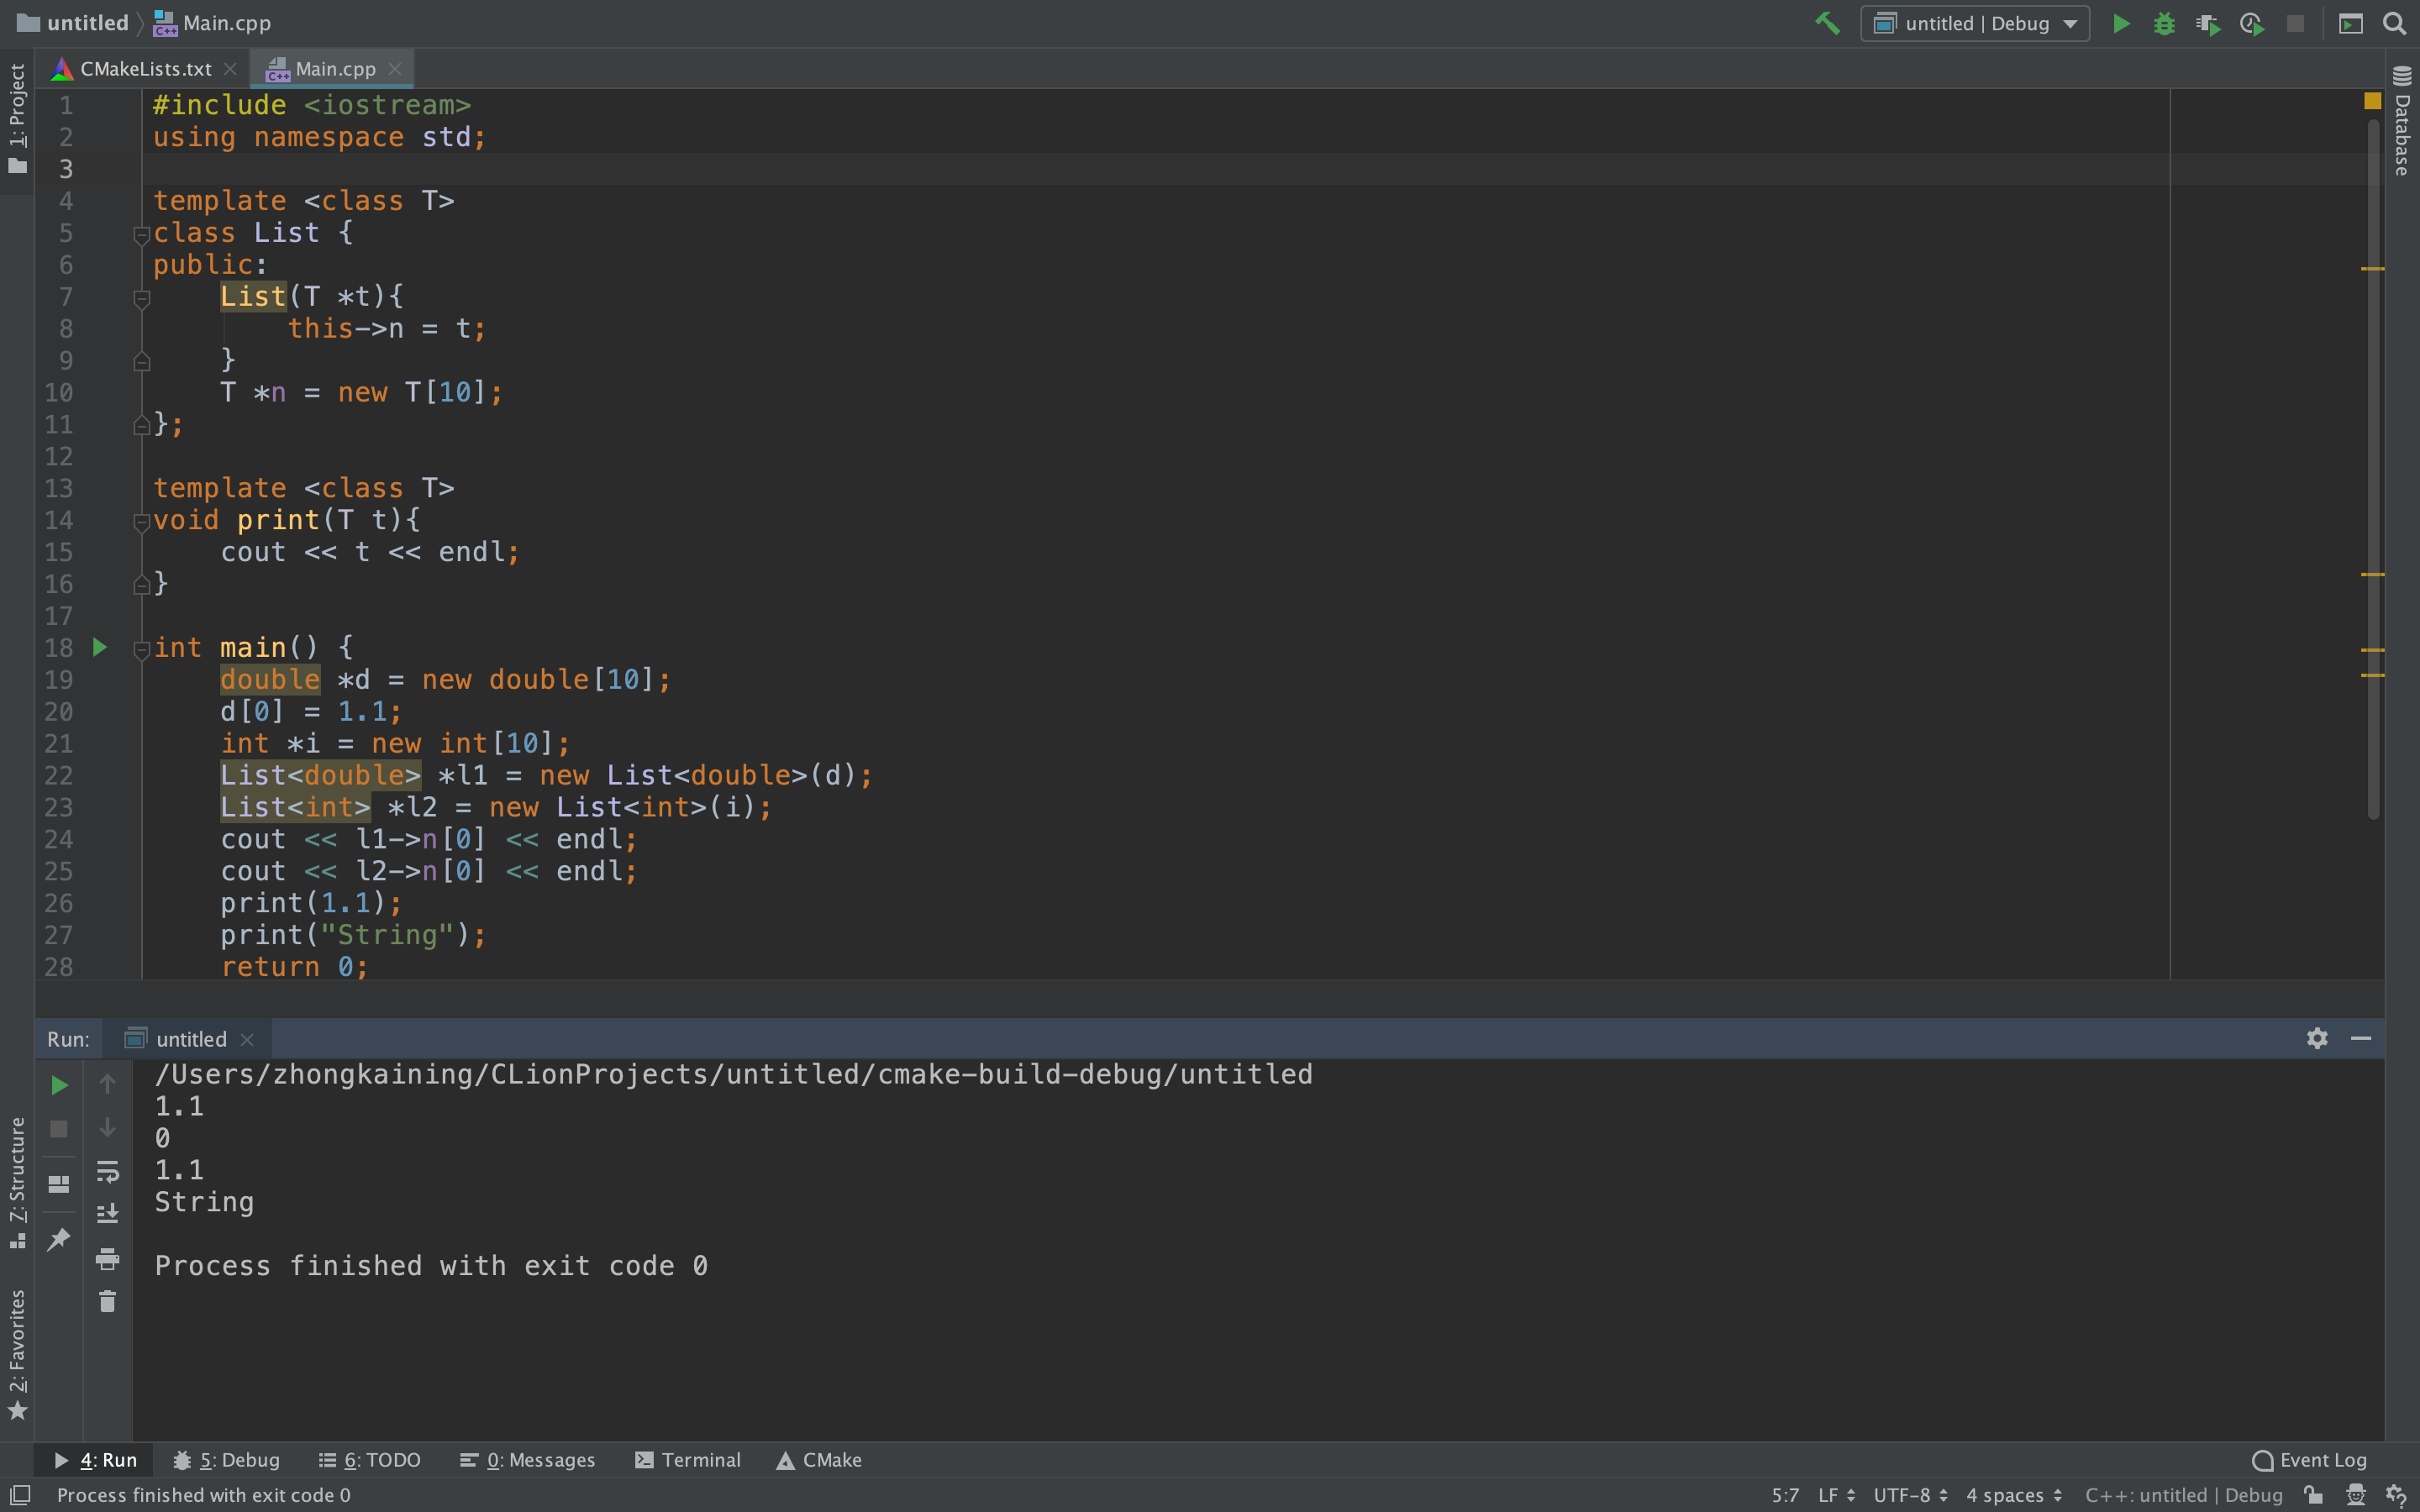This screenshot has height=1512, width=2420.
Task: Open the untitled | Debug configuration dropdown
Action: tap(1974, 23)
